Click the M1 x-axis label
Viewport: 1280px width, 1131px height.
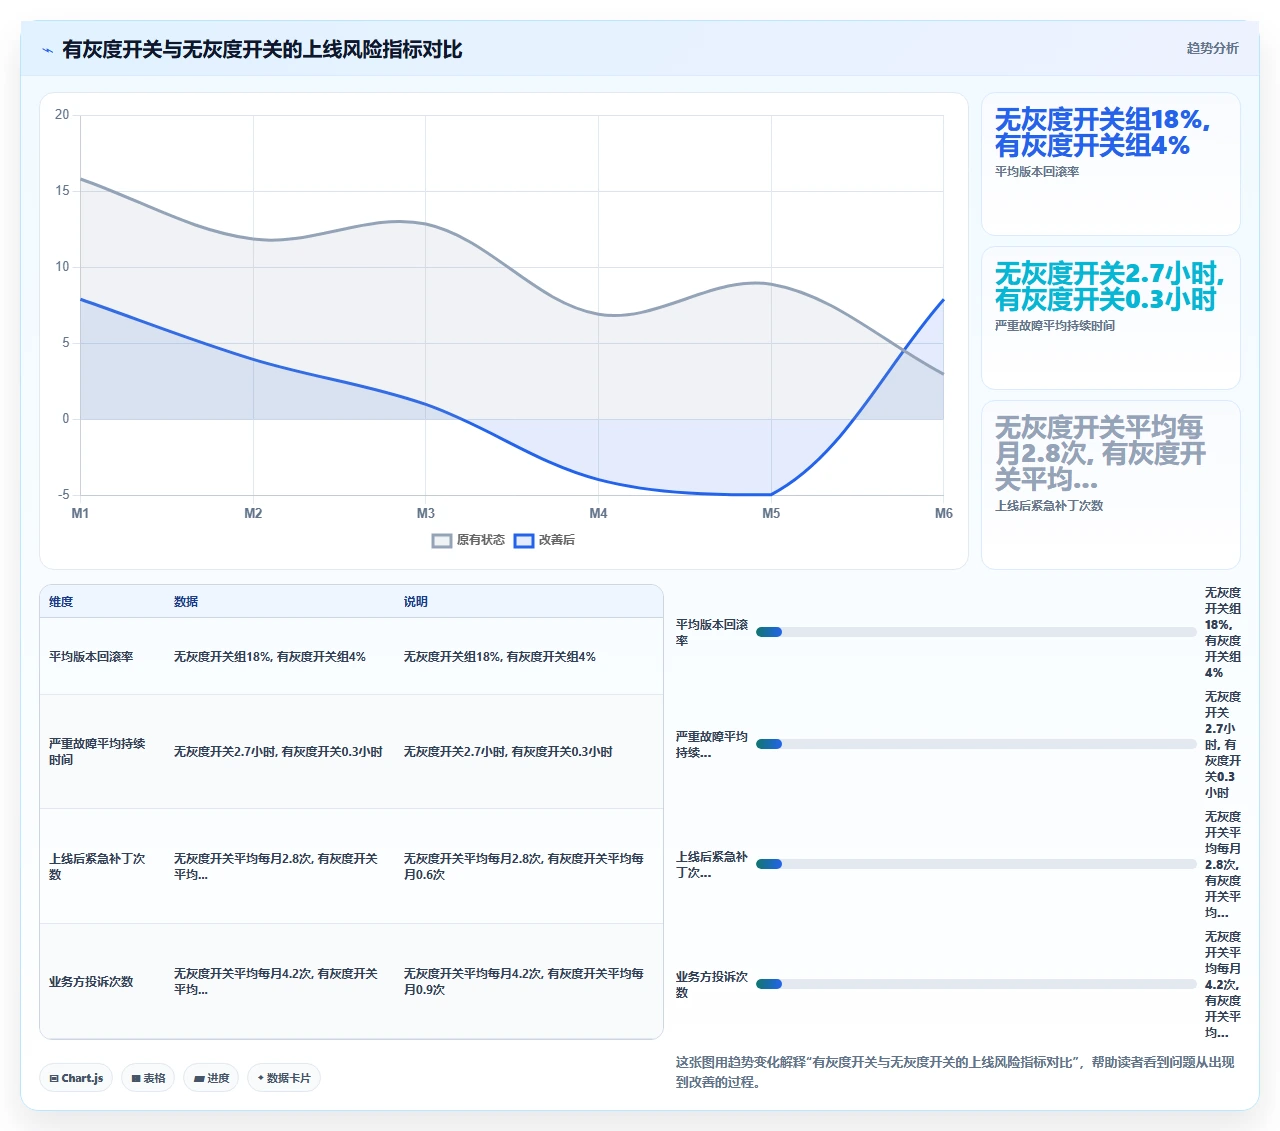point(80,513)
